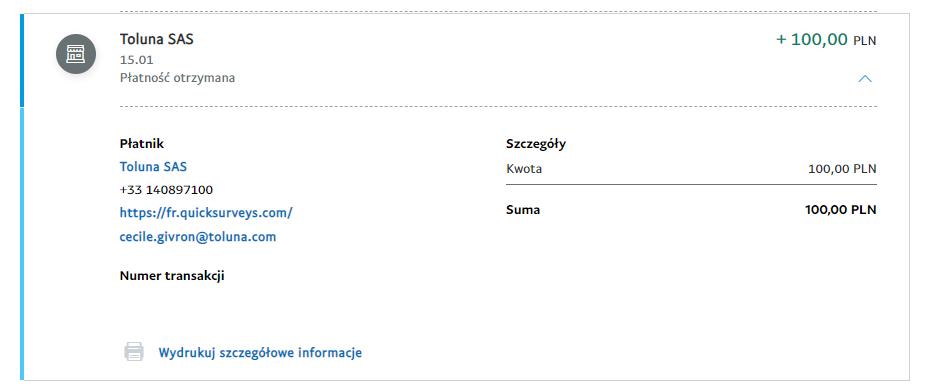
Task: Click the +100,00 PLN amount in the header
Action: point(826,40)
